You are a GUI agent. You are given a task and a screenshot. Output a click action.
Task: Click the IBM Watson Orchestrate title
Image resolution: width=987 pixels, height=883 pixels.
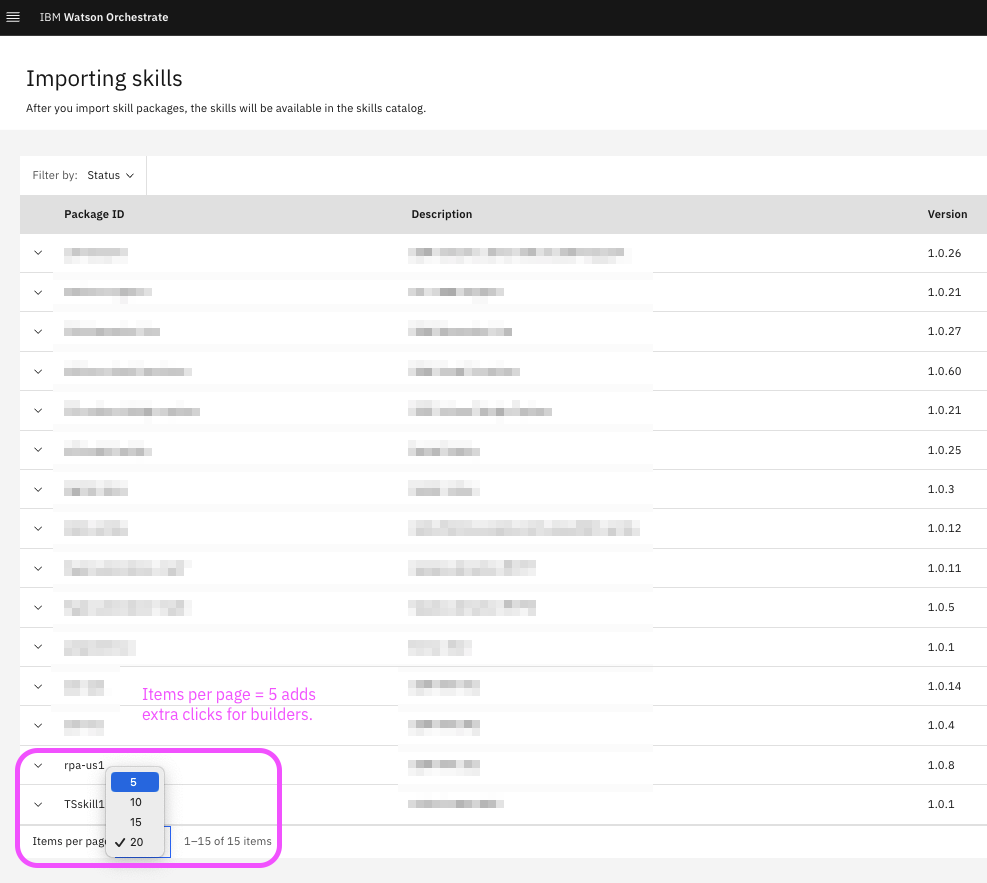pos(104,17)
